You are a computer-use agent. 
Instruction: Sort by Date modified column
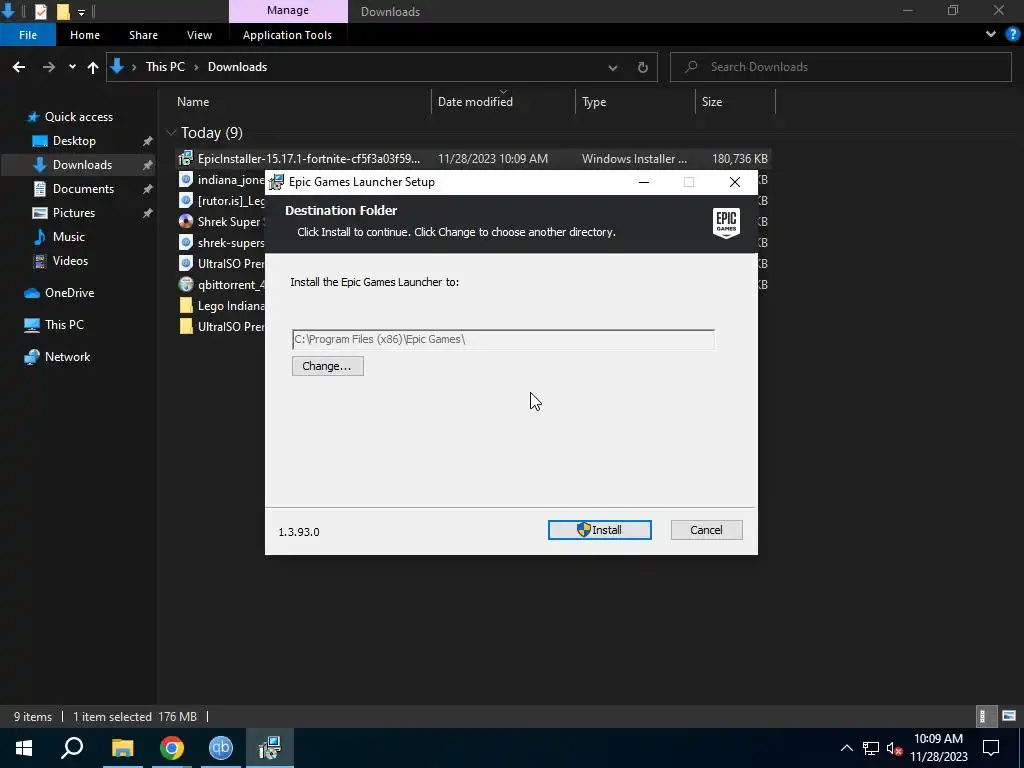[x=475, y=102]
